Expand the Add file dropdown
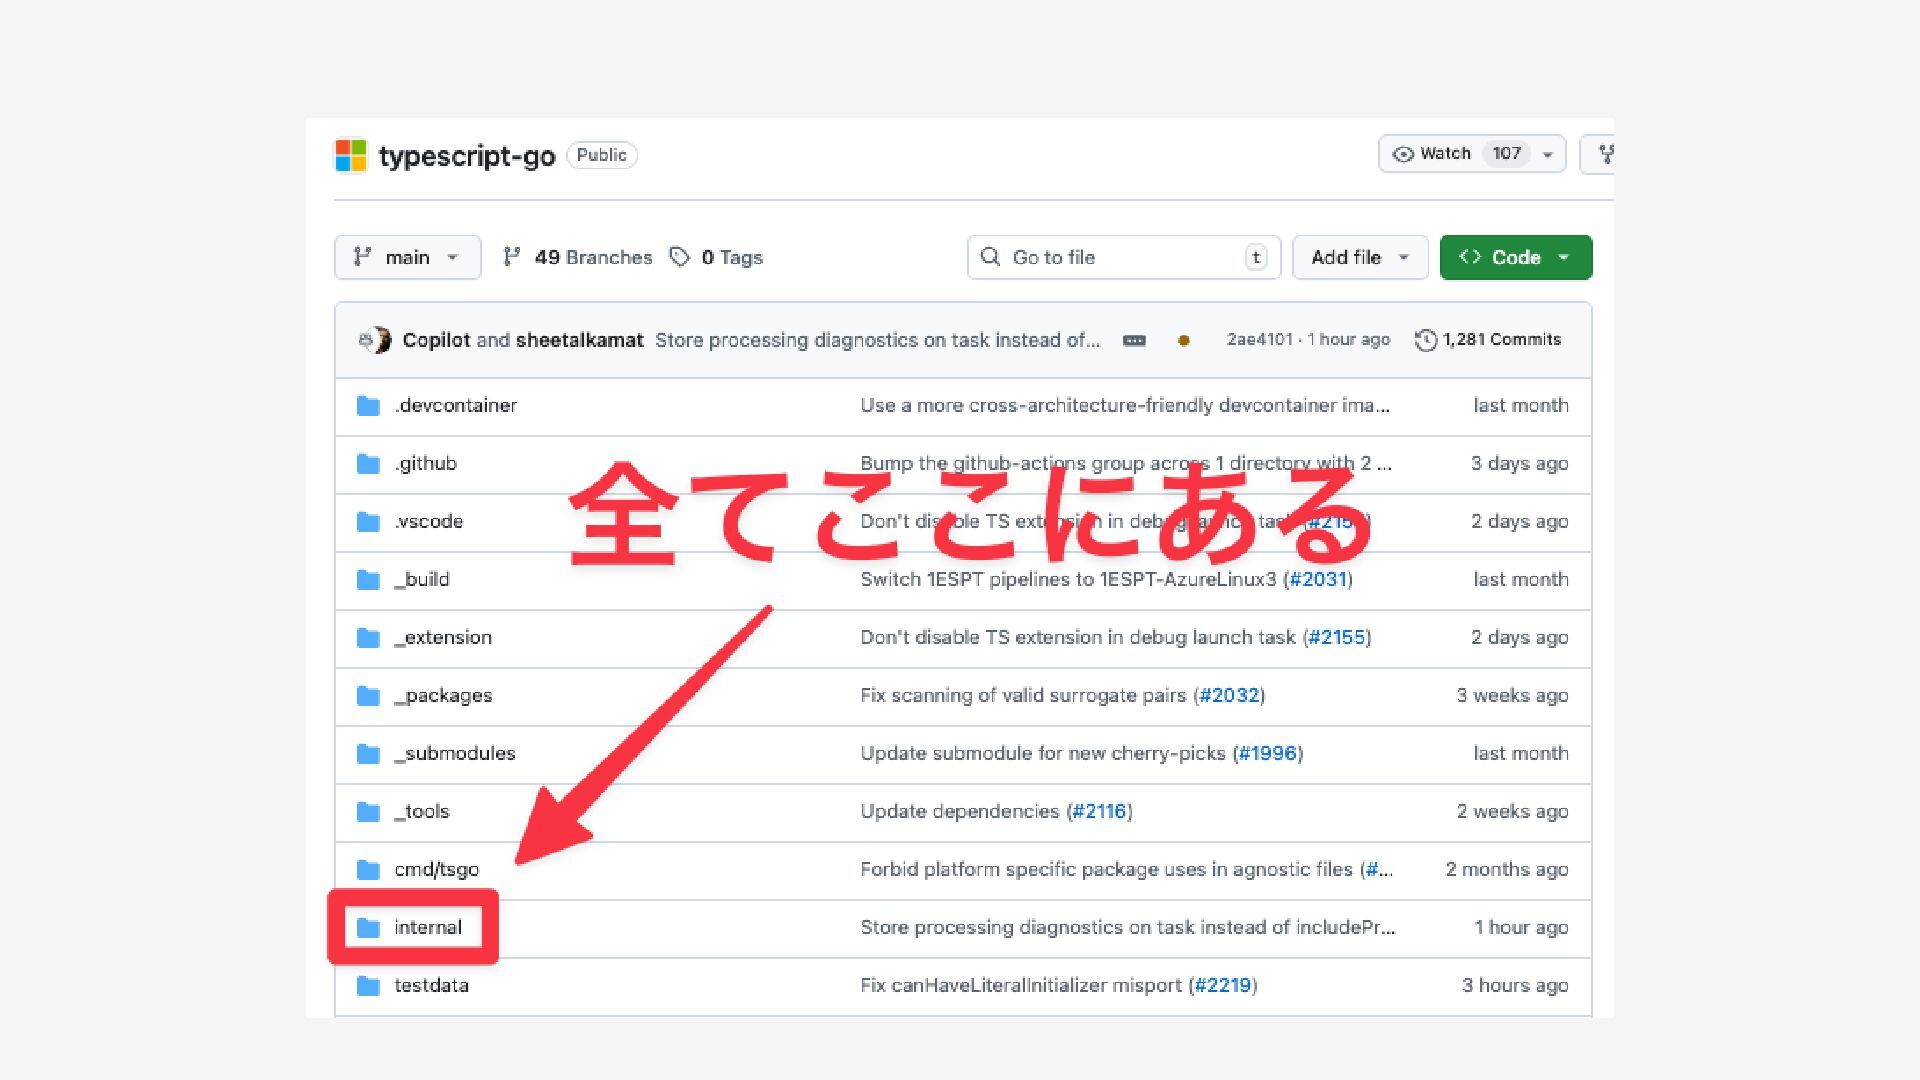The width and height of the screenshot is (1920, 1080). pos(1359,257)
